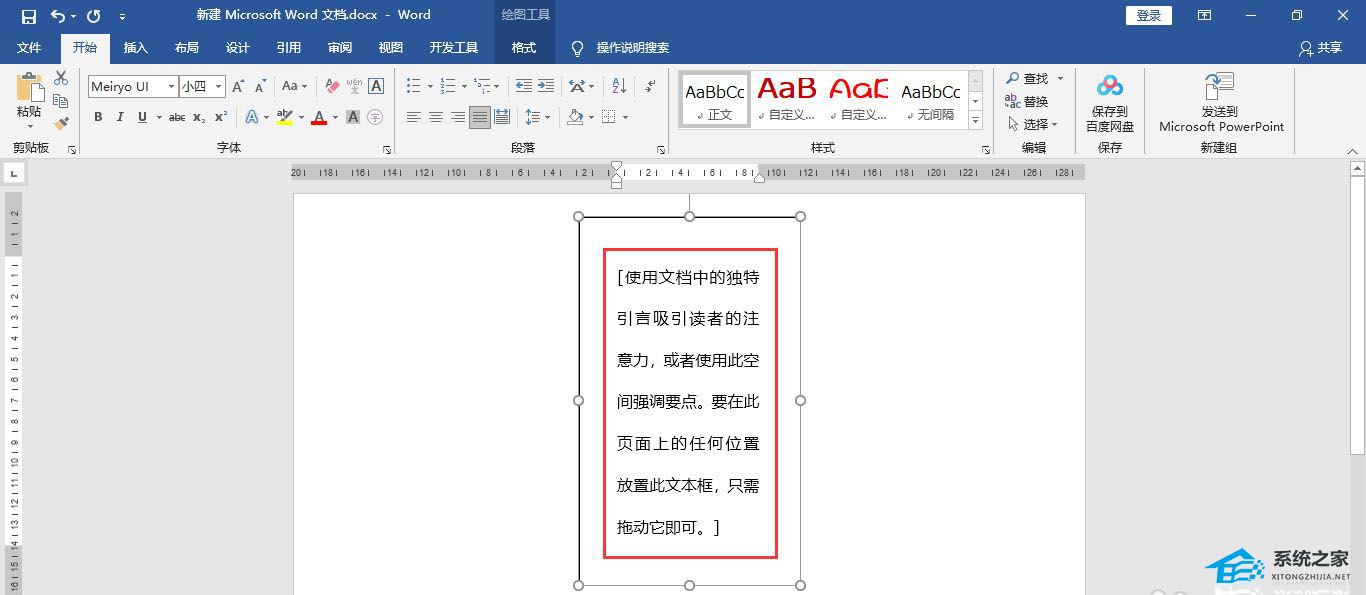Expand the text effects A dropdown arrow
This screenshot has width=1366, height=595.
point(266,117)
